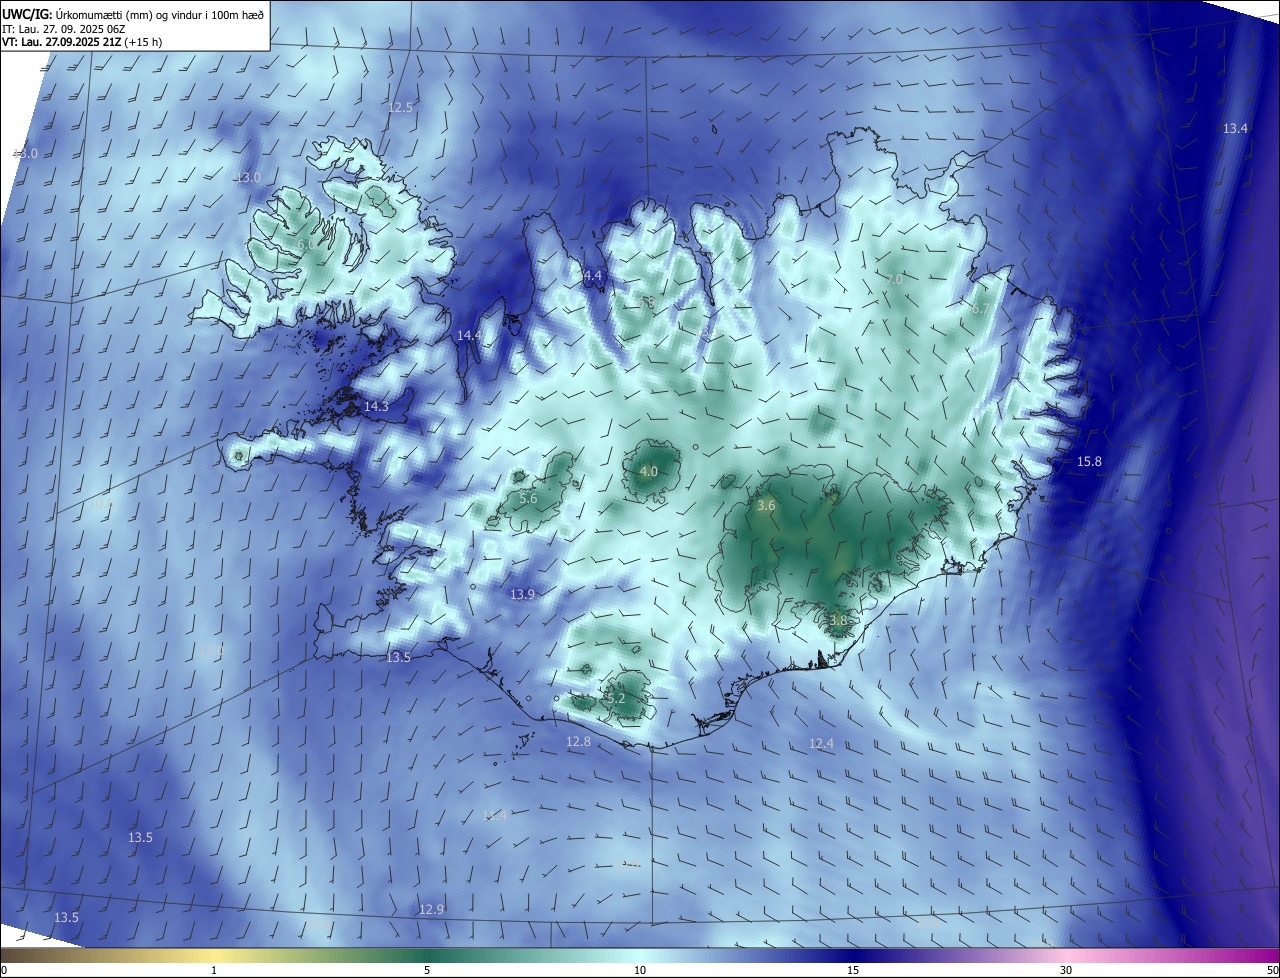
Task: Select the 13.9 value label
Action: [x=523, y=594]
